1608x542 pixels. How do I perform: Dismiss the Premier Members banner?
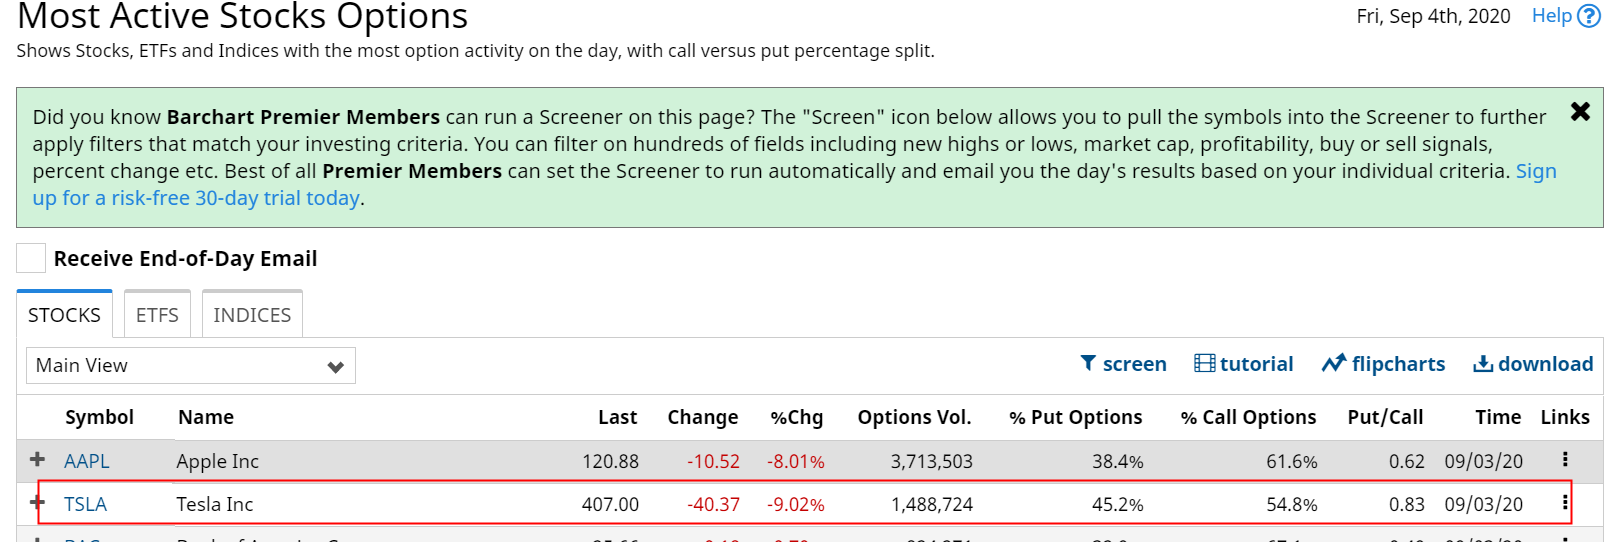tap(1580, 111)
